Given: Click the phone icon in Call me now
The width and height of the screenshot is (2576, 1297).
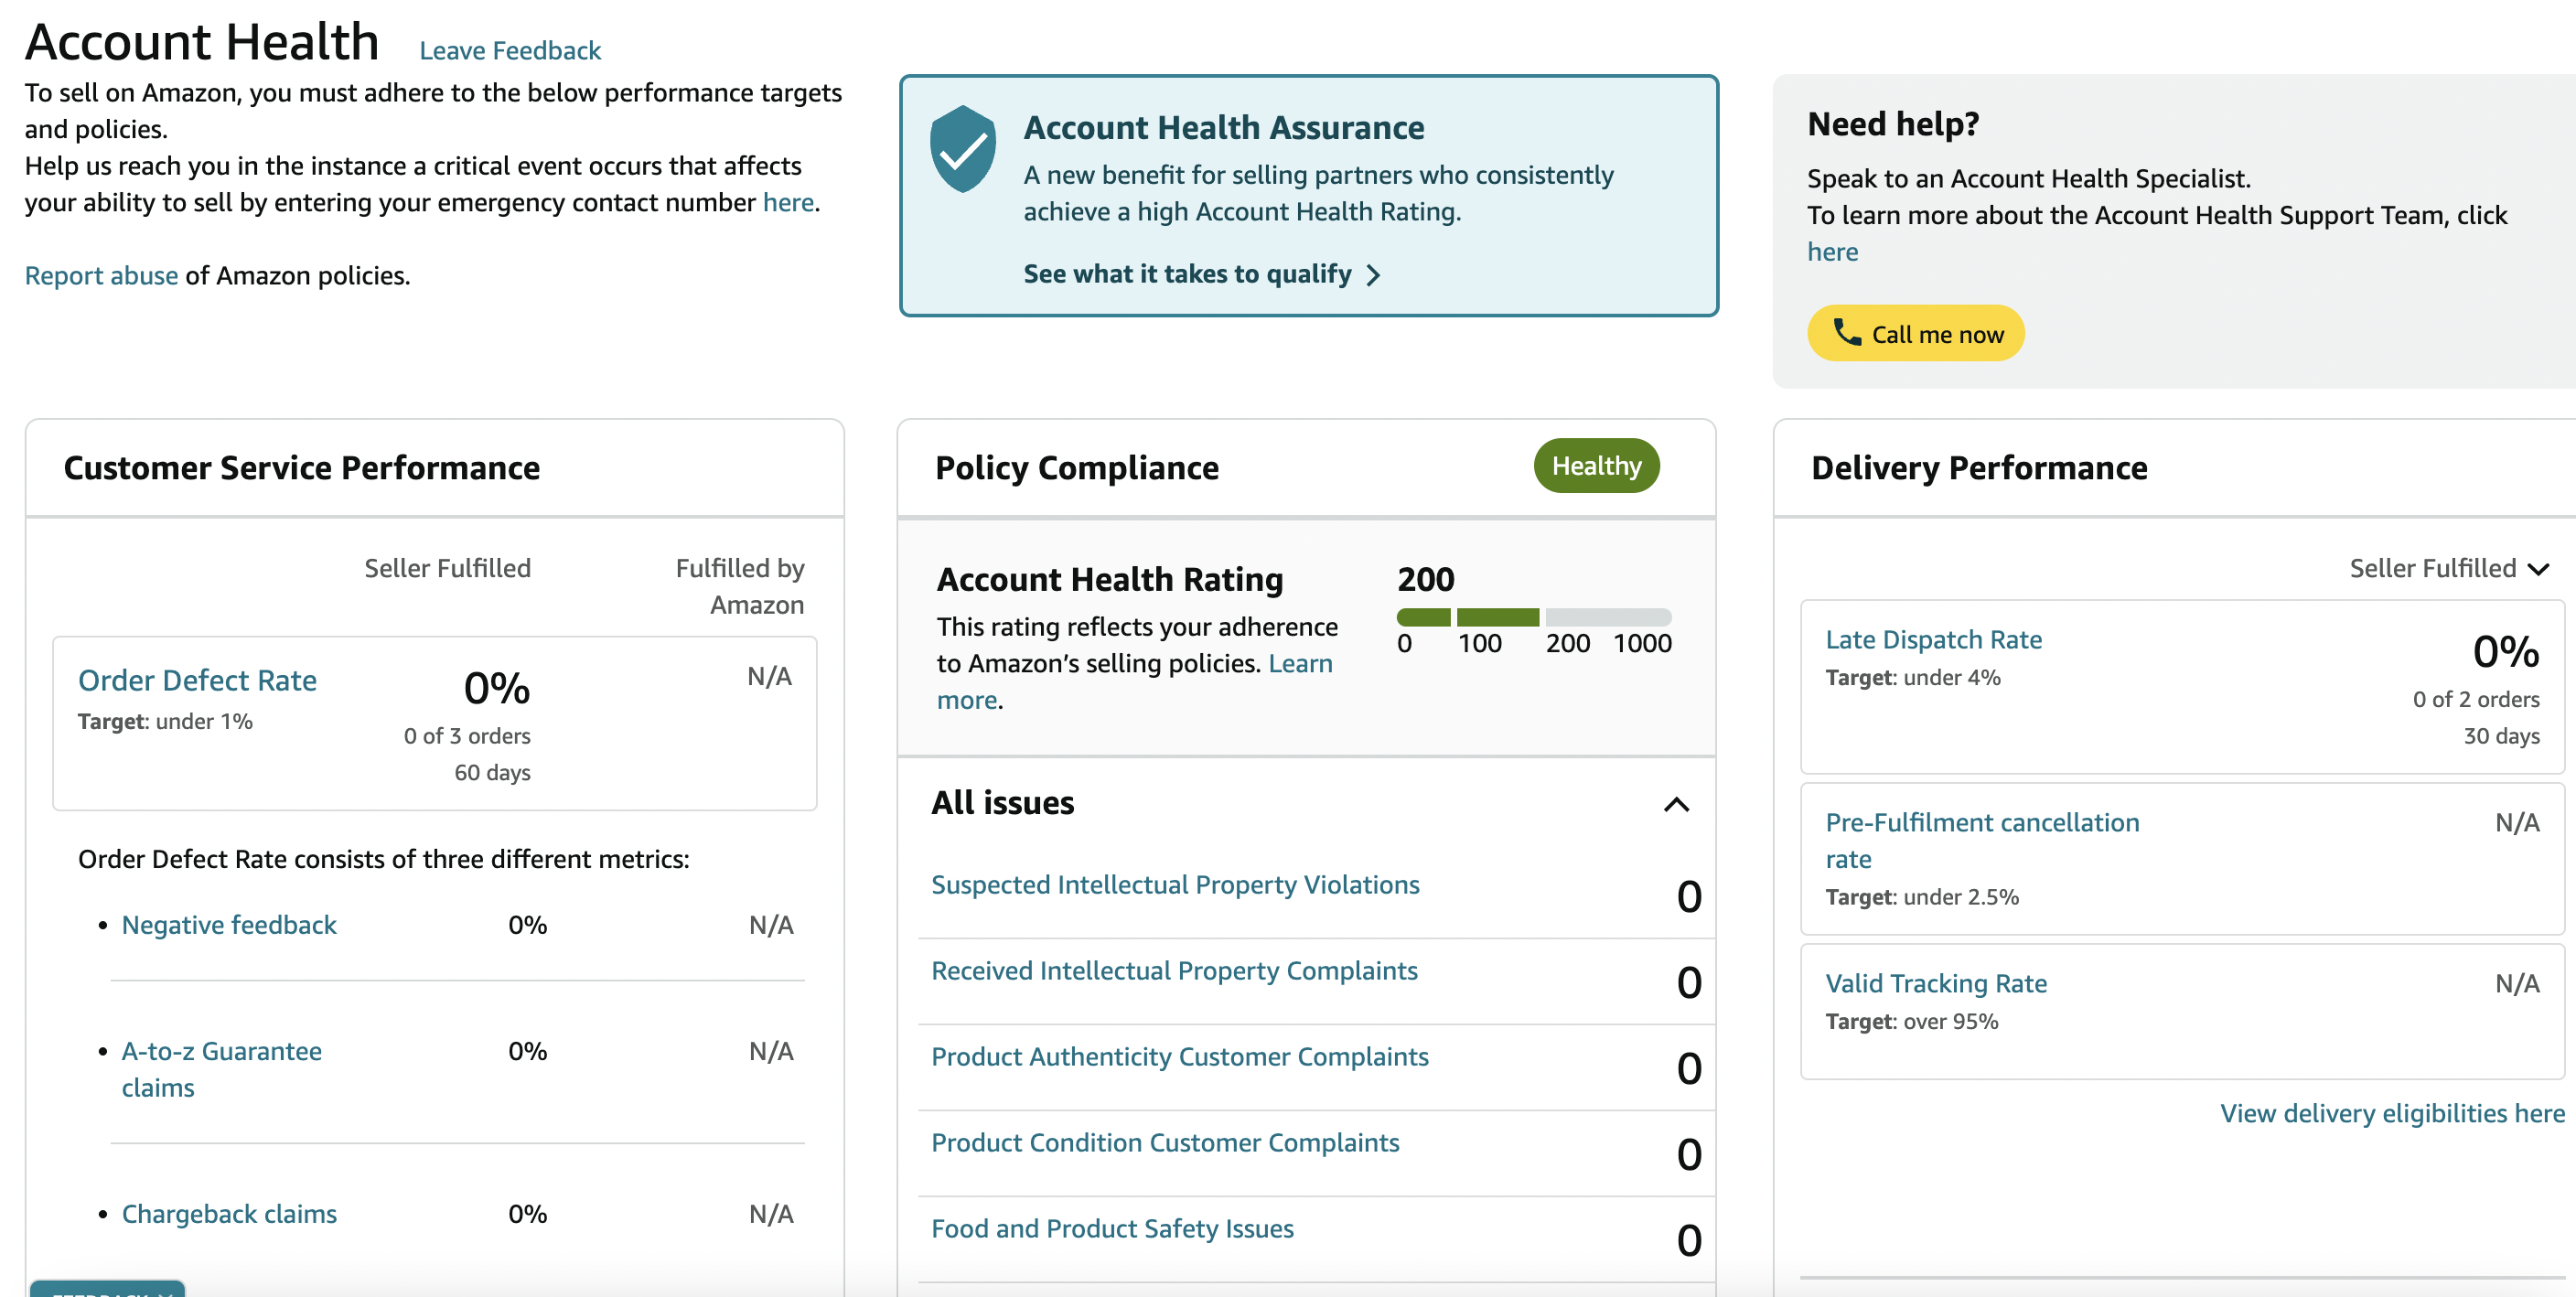Looking at the screenshot, I should (1846, 332).
